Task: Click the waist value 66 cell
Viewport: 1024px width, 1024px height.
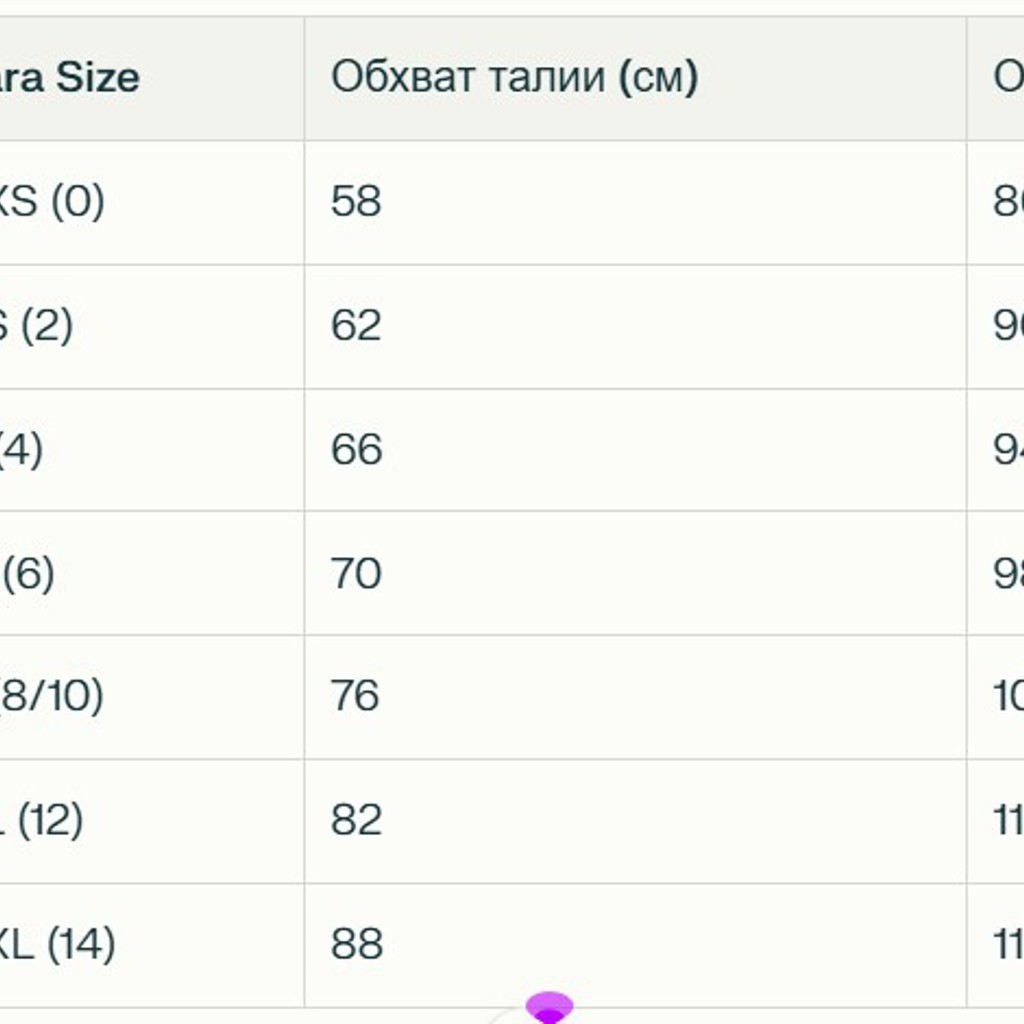Action: [635, 450]
